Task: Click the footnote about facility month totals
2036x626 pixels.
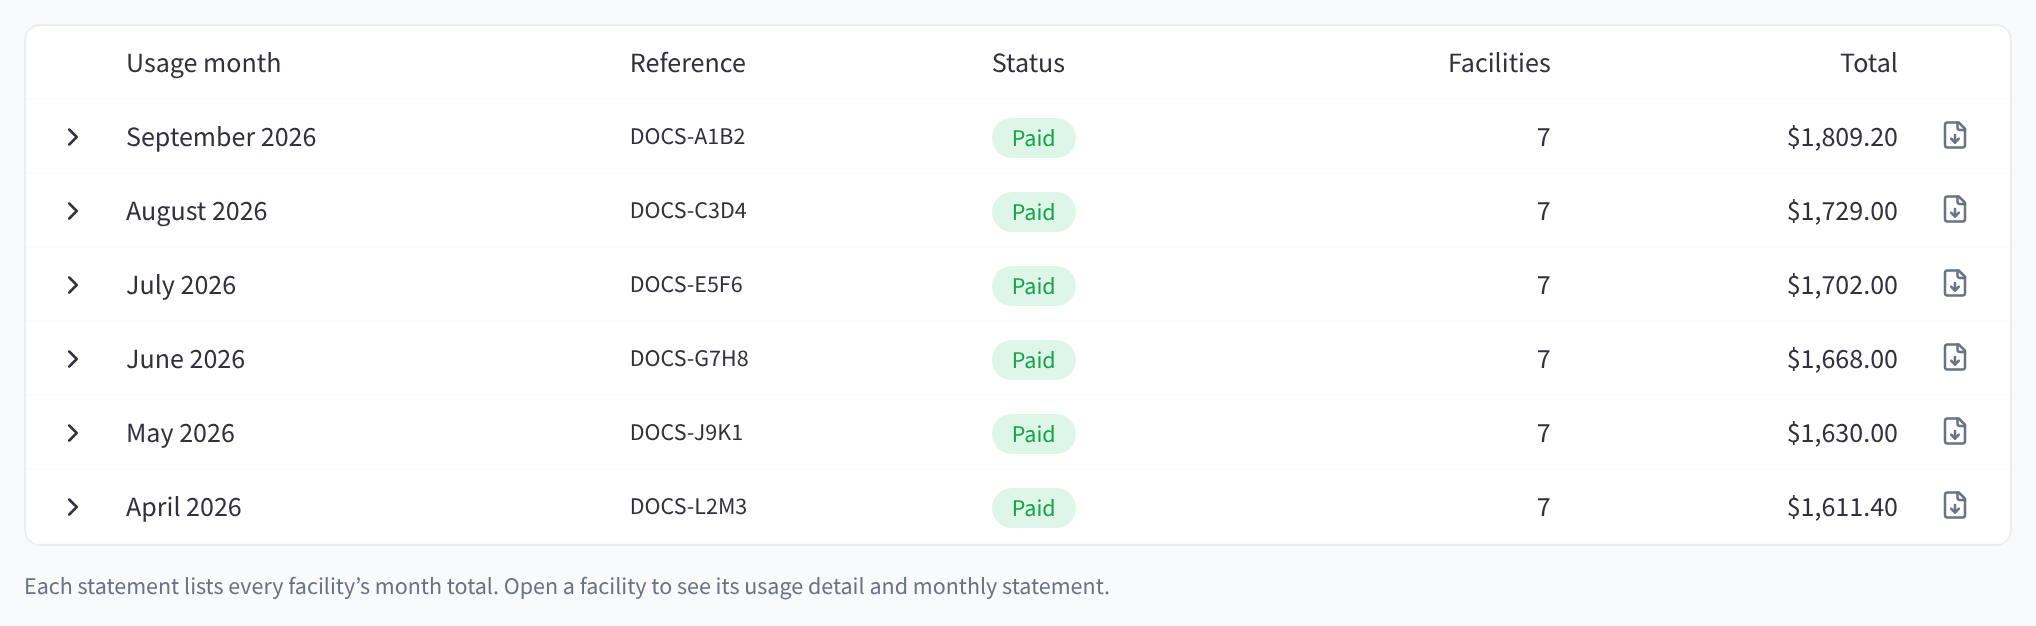Action: (567, 586)
